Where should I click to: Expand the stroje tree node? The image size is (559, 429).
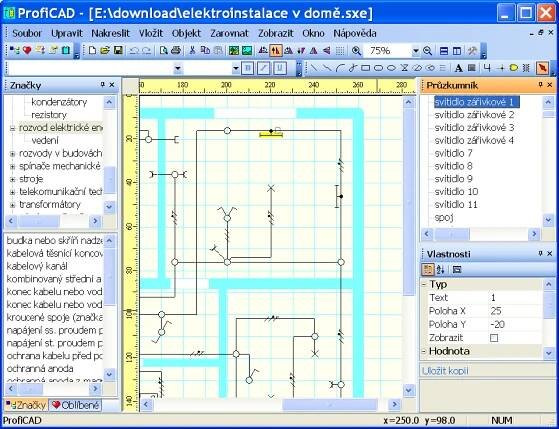point(12,179)
